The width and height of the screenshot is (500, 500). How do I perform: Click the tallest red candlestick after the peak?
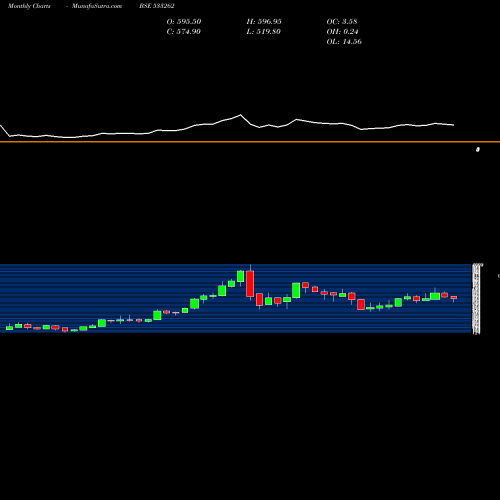tap(250, 284)
